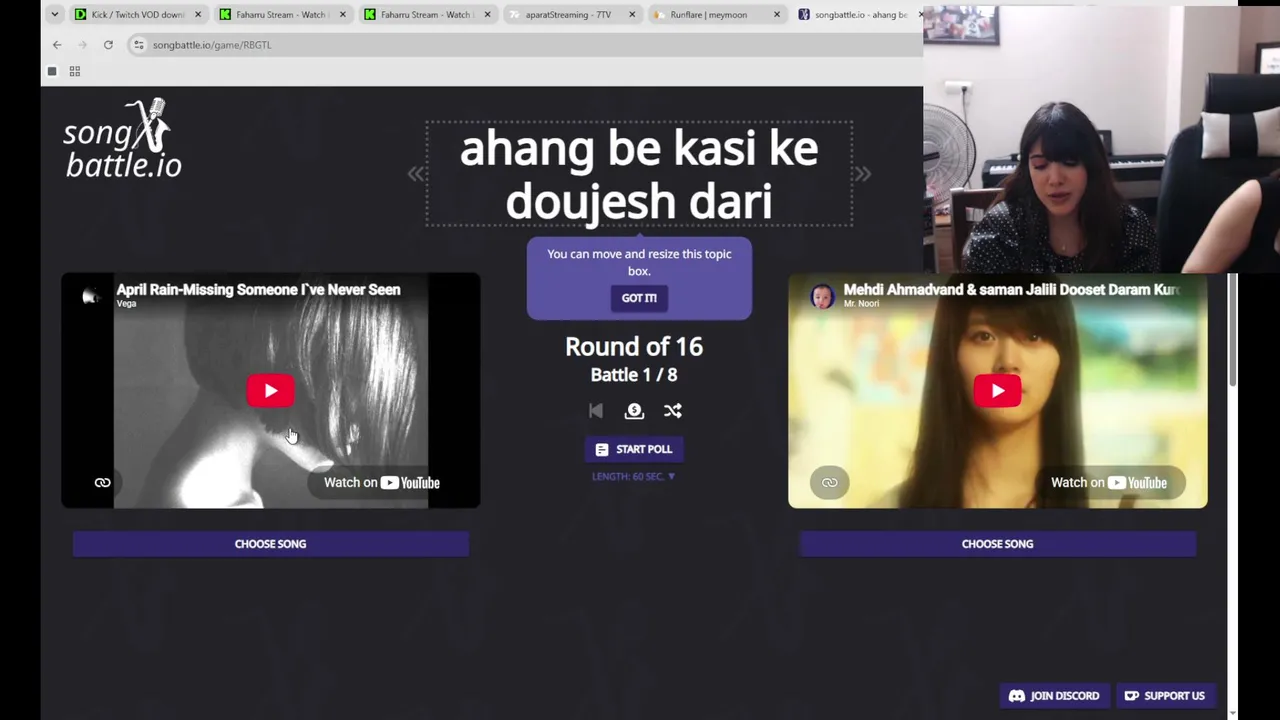Switch to Runflare | meymoon tab
The image size is (1280, 720).
click(717, 15)
